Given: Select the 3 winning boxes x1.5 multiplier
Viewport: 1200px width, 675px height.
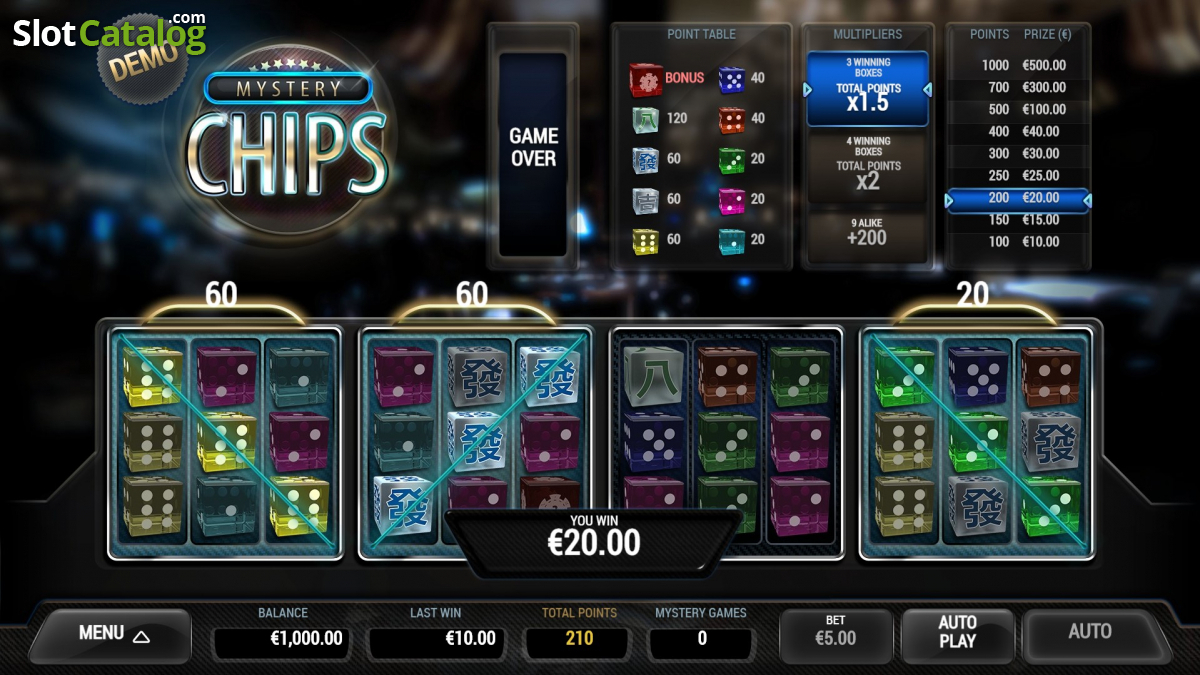Looking at the screenshot, I should pos(867,89).
